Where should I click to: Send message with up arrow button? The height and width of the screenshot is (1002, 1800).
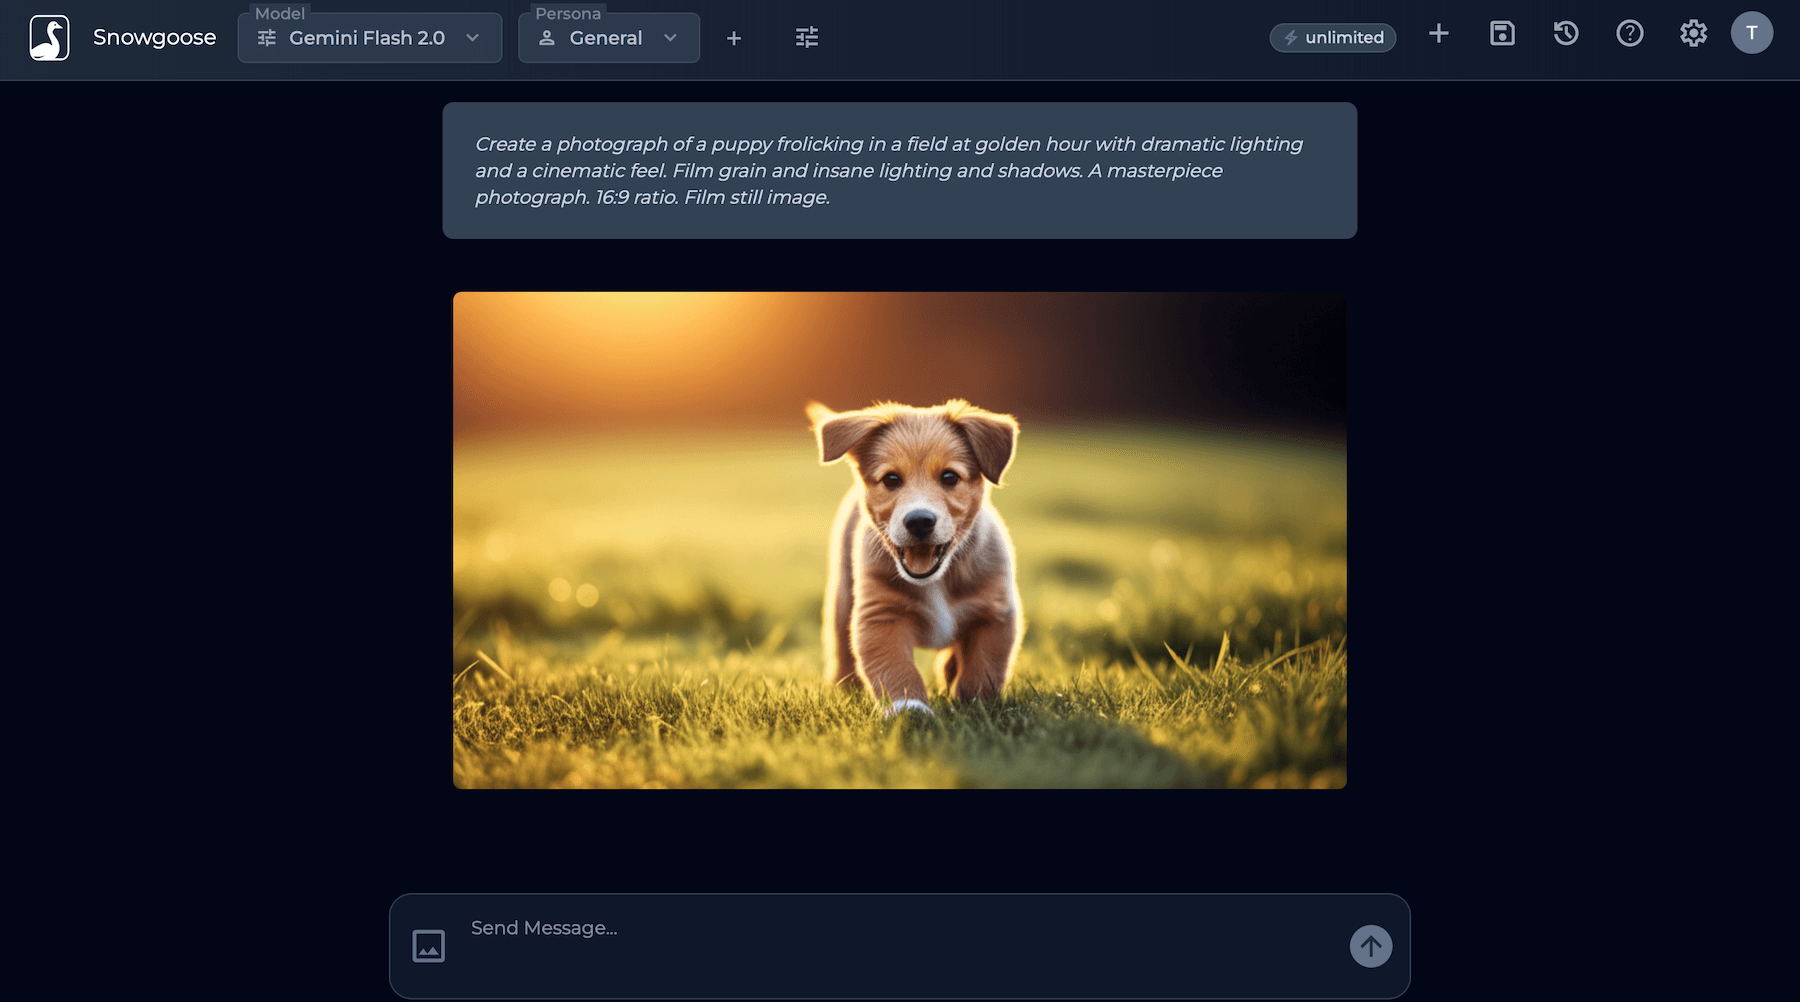1371,946
